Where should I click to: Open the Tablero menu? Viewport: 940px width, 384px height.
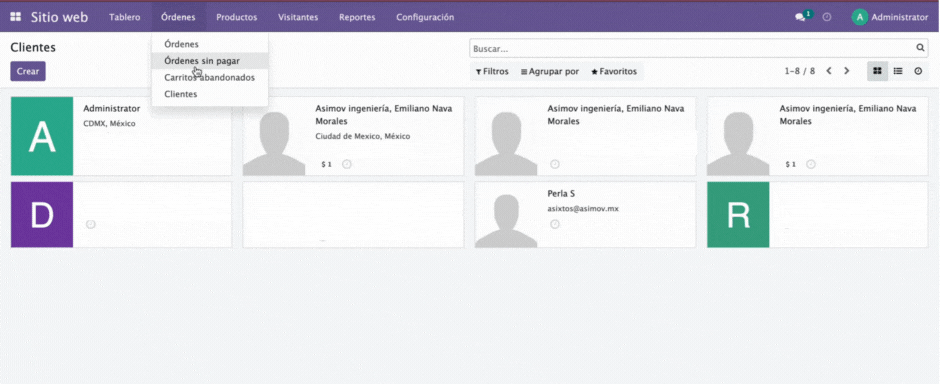tap(125, 17)
